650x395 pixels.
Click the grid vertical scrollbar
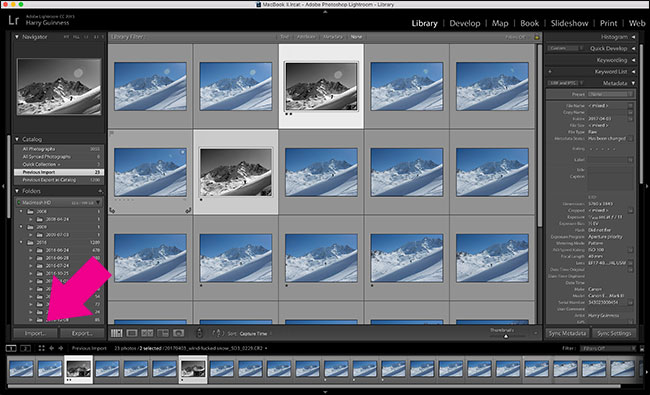click(x=539, y=135)
